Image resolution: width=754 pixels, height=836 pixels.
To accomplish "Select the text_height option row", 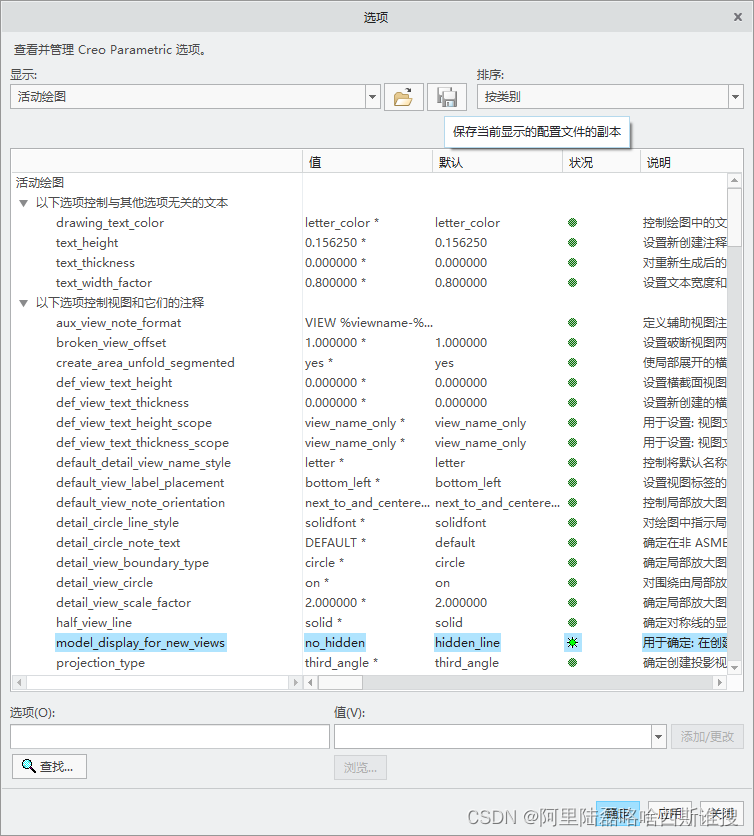I will (87, 243).
